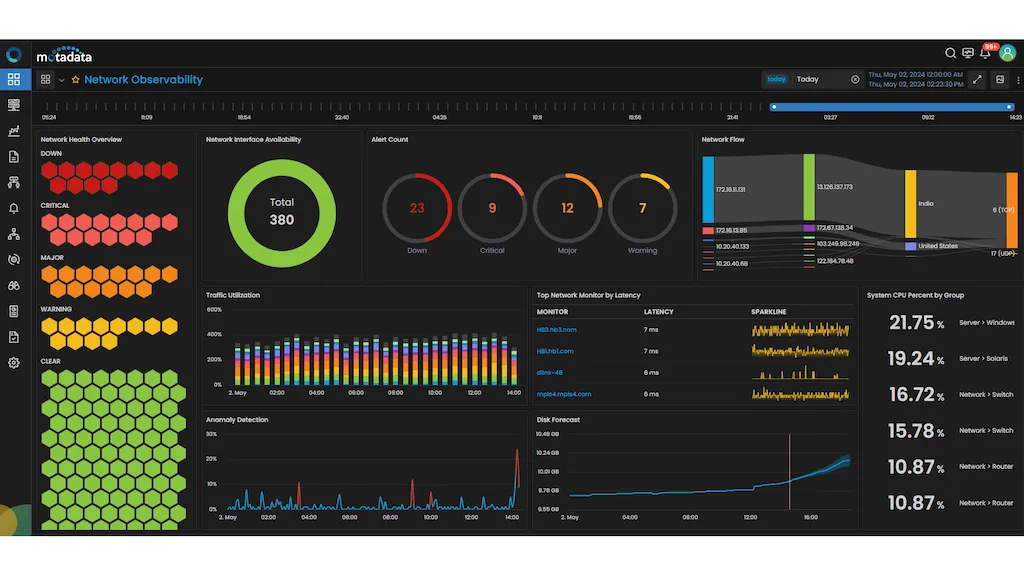Click the H83.hb3.com monitor link
1024x576 pixels.
(x=556, y=330)
